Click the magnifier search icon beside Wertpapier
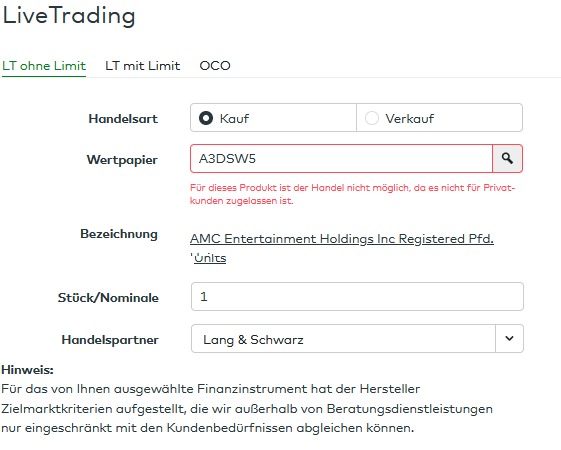Image resolution: width=561 pixels, height=450 pixels. (x=507, y=158)
